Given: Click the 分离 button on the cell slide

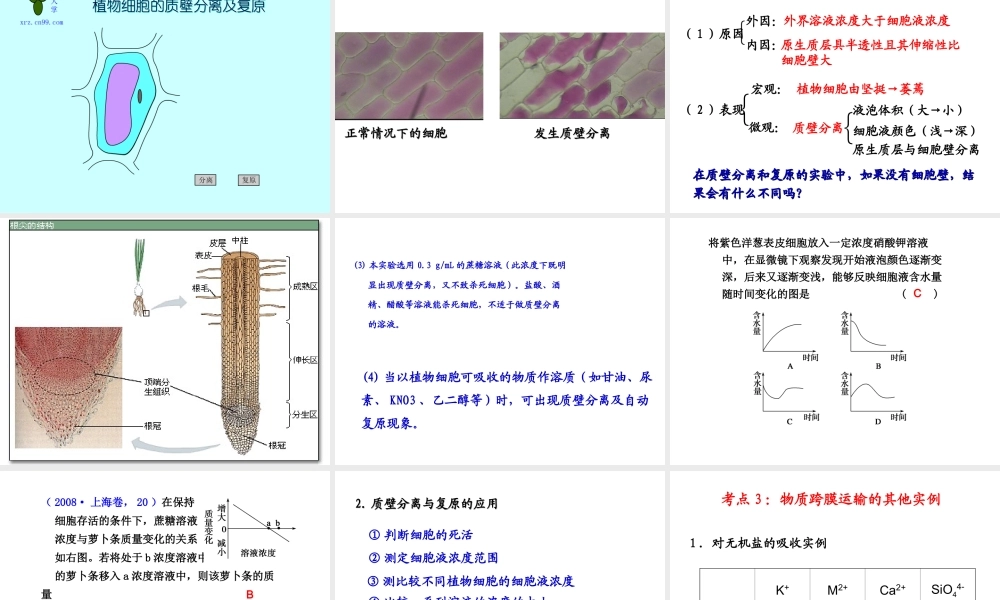Looking at the screenshot, I should pos(205,180).
